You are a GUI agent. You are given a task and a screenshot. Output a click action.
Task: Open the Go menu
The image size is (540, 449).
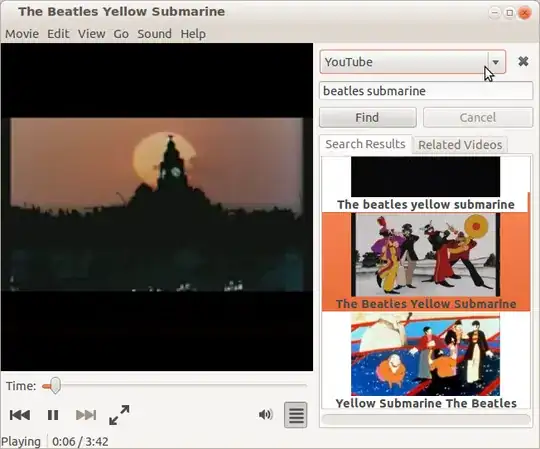click(121, 34)
